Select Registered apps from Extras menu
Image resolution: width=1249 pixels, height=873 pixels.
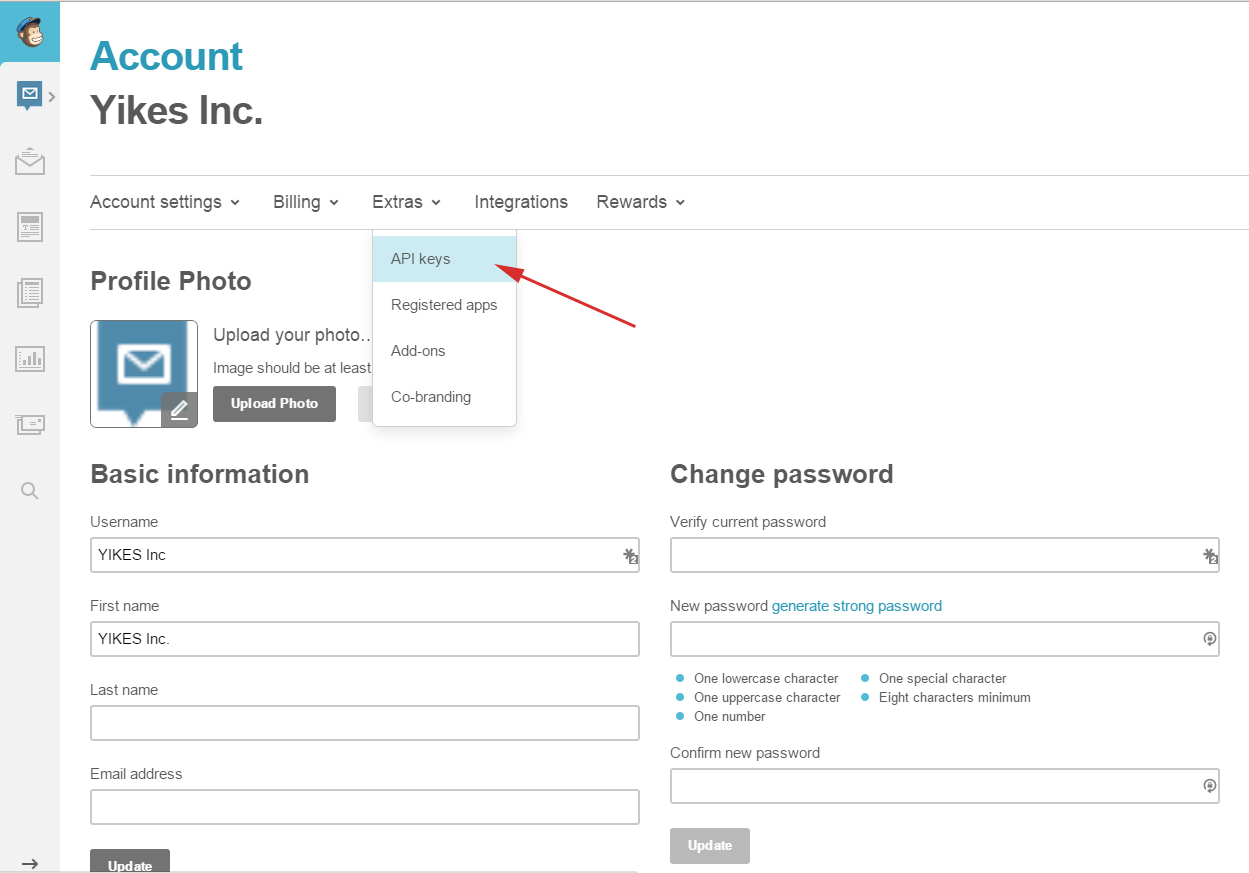[x=444, y=305]
